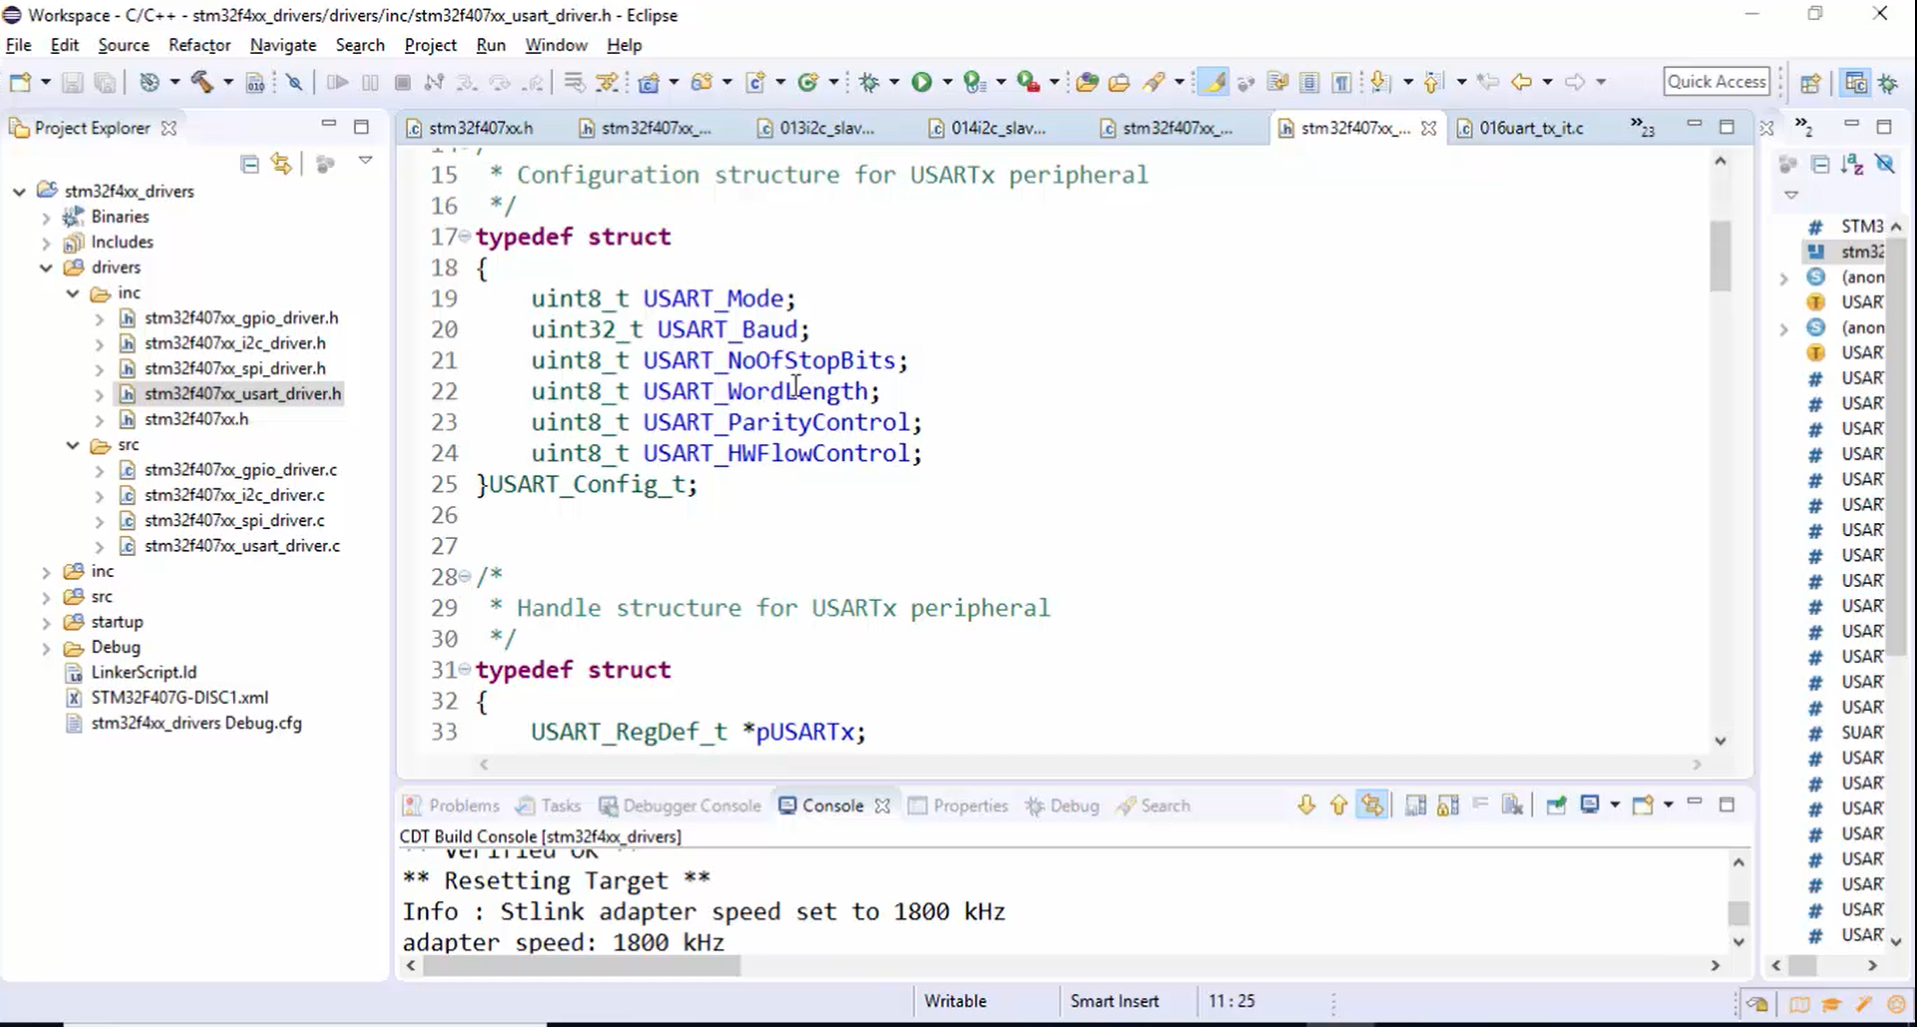
Task: Open the Refactor menu
Action: pos(199,45)
